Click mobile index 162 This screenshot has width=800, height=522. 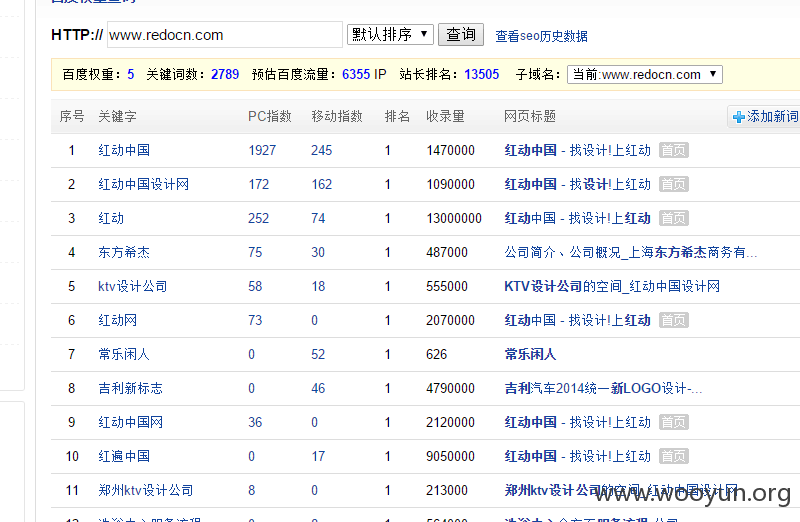(x=322, y=184)
